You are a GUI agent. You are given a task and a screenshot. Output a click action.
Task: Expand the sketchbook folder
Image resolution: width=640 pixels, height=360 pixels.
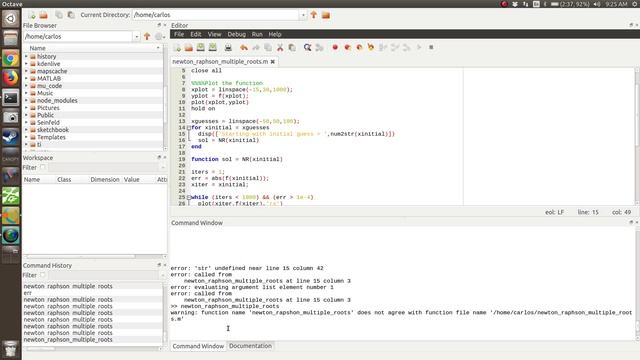[26, 130]
